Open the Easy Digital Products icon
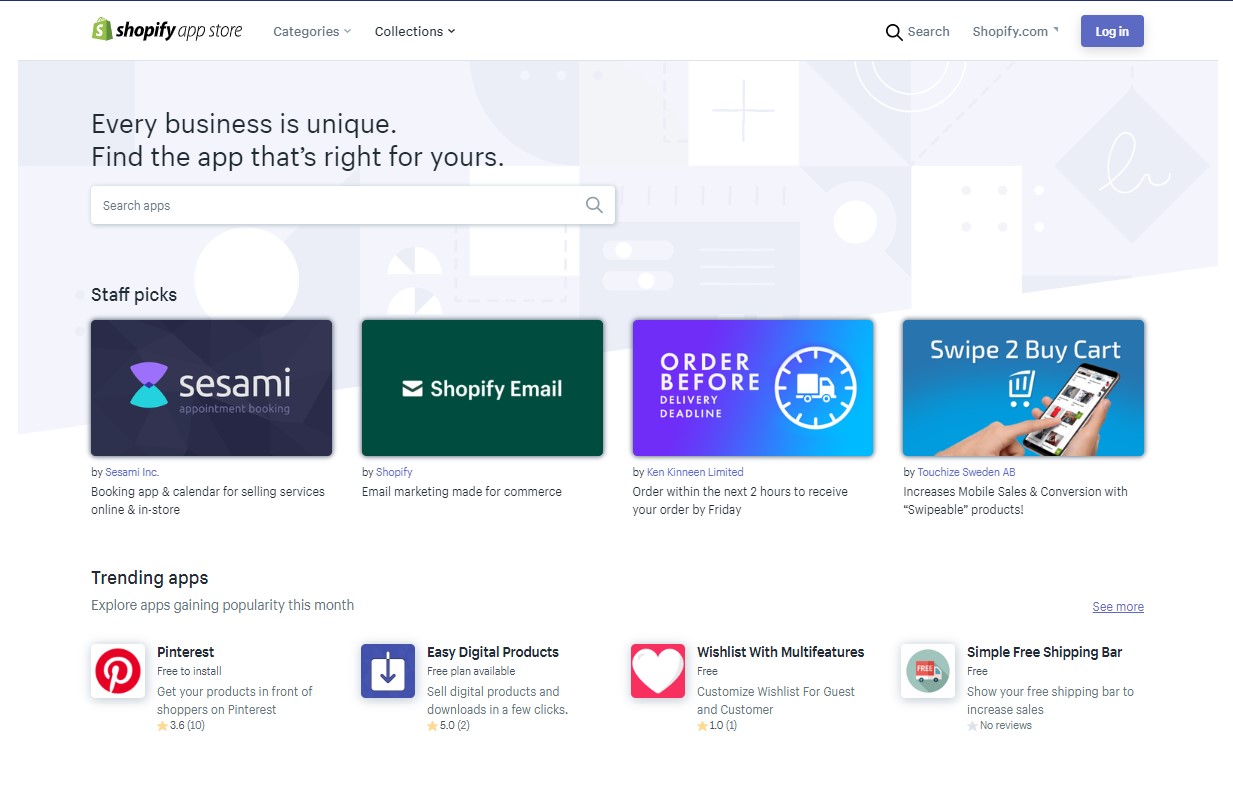The image size is (1233, 792). (x=388, y=671)
